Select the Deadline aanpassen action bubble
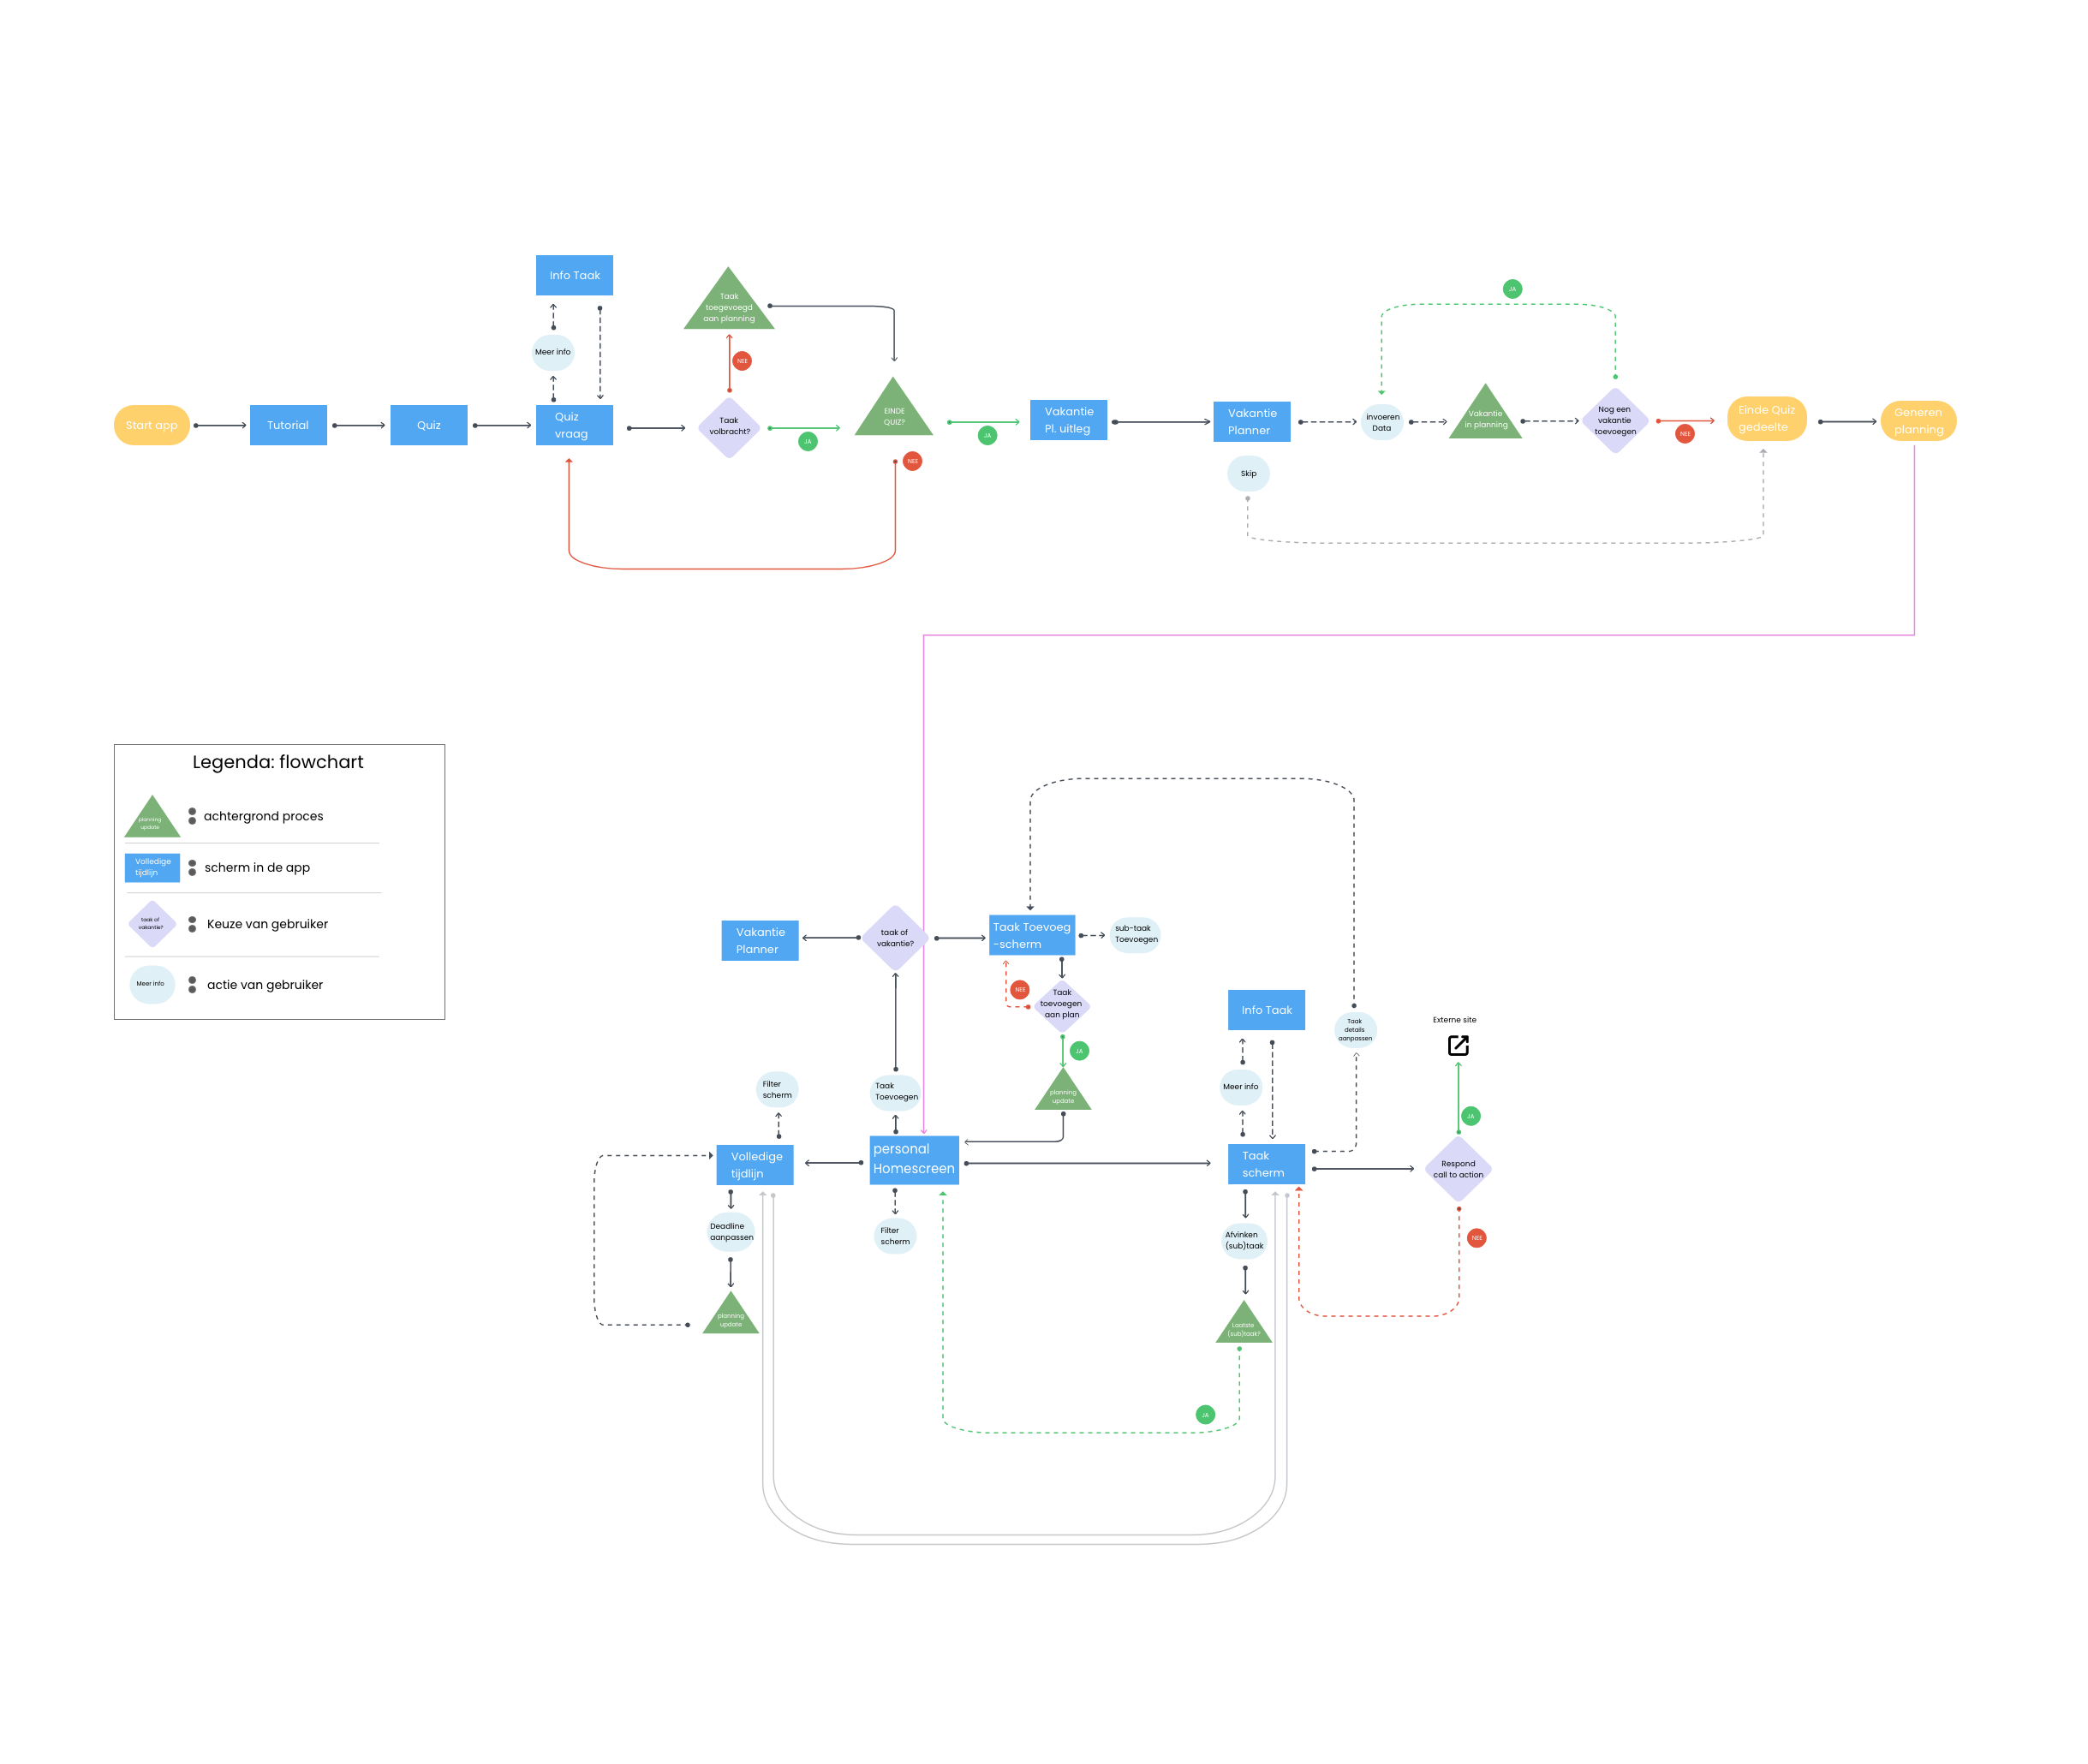This screenshot has height=1764, width=2088. tap(731, 1232)
